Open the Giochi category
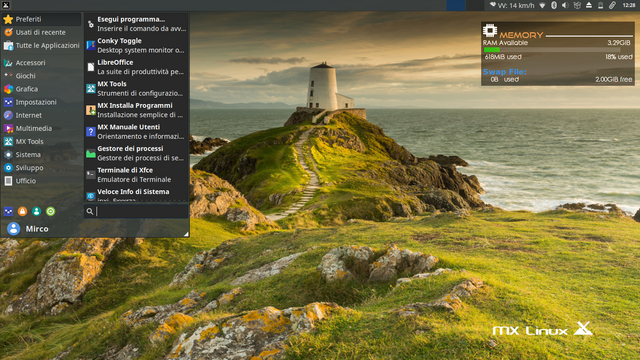The width and height of the screenshot is (640, 360). pos(41,76)
